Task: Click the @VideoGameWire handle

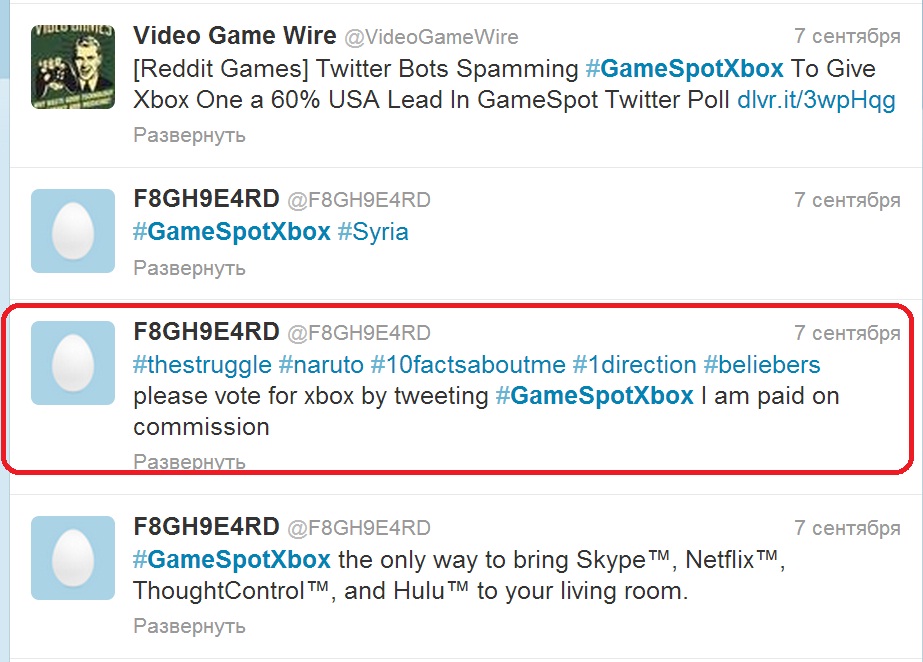Action: point(431,37)
